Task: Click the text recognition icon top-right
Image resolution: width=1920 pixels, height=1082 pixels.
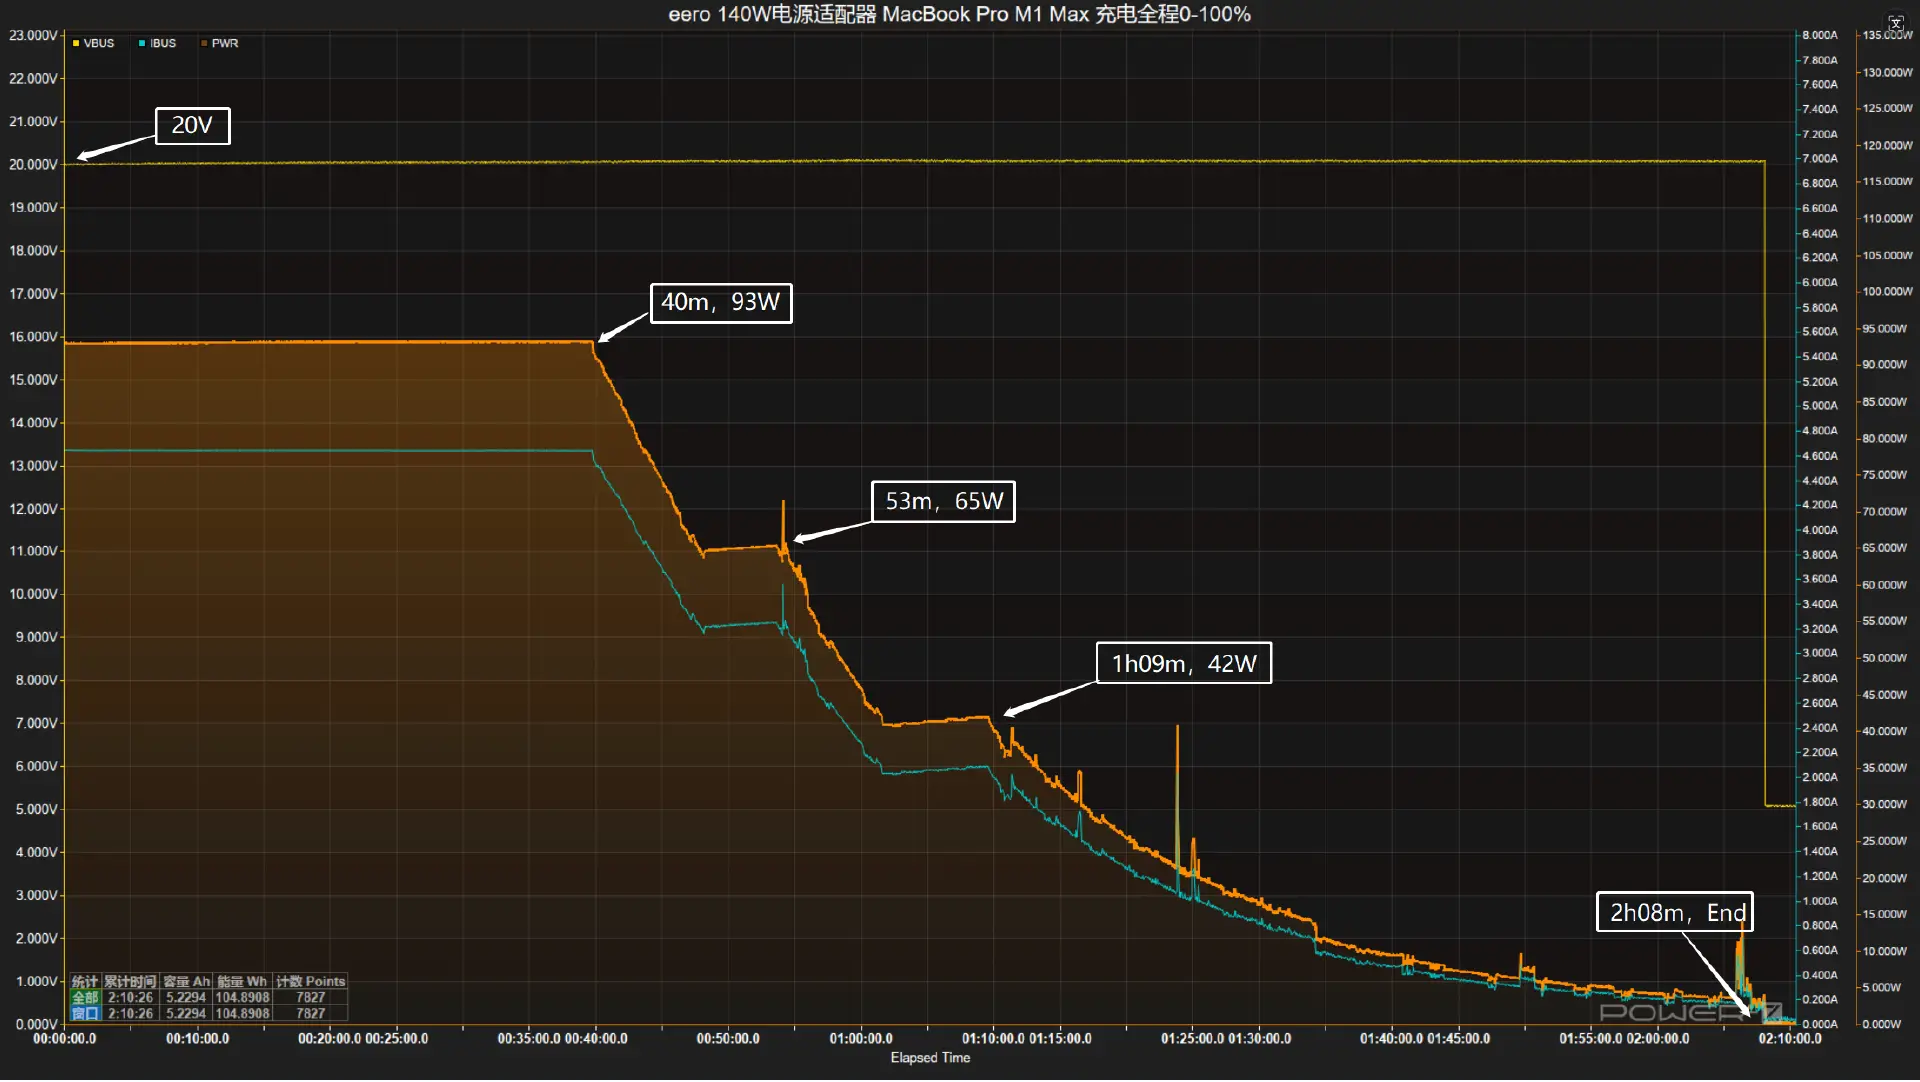Action: 1895,23
